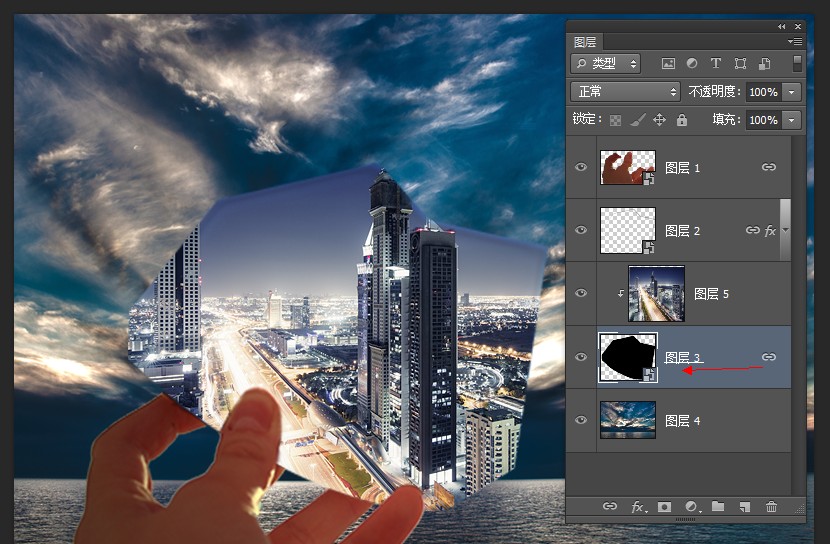The width and height of the screenshot is (830, 544).
Task: Click the 不透明度 100% value field
Action: (x=763, y=92)
